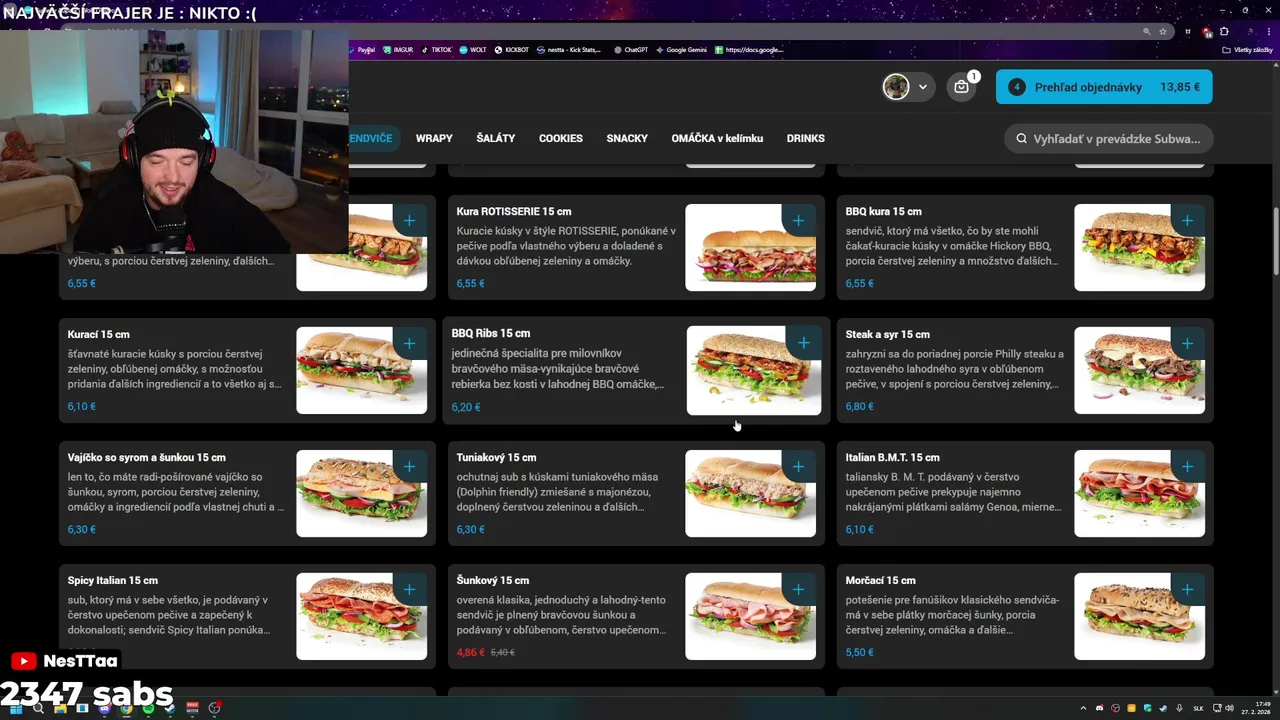Screen dimensions: 1280x720
Task: Click the search magnifier icon in Subway search
Action: (1021, 139)
